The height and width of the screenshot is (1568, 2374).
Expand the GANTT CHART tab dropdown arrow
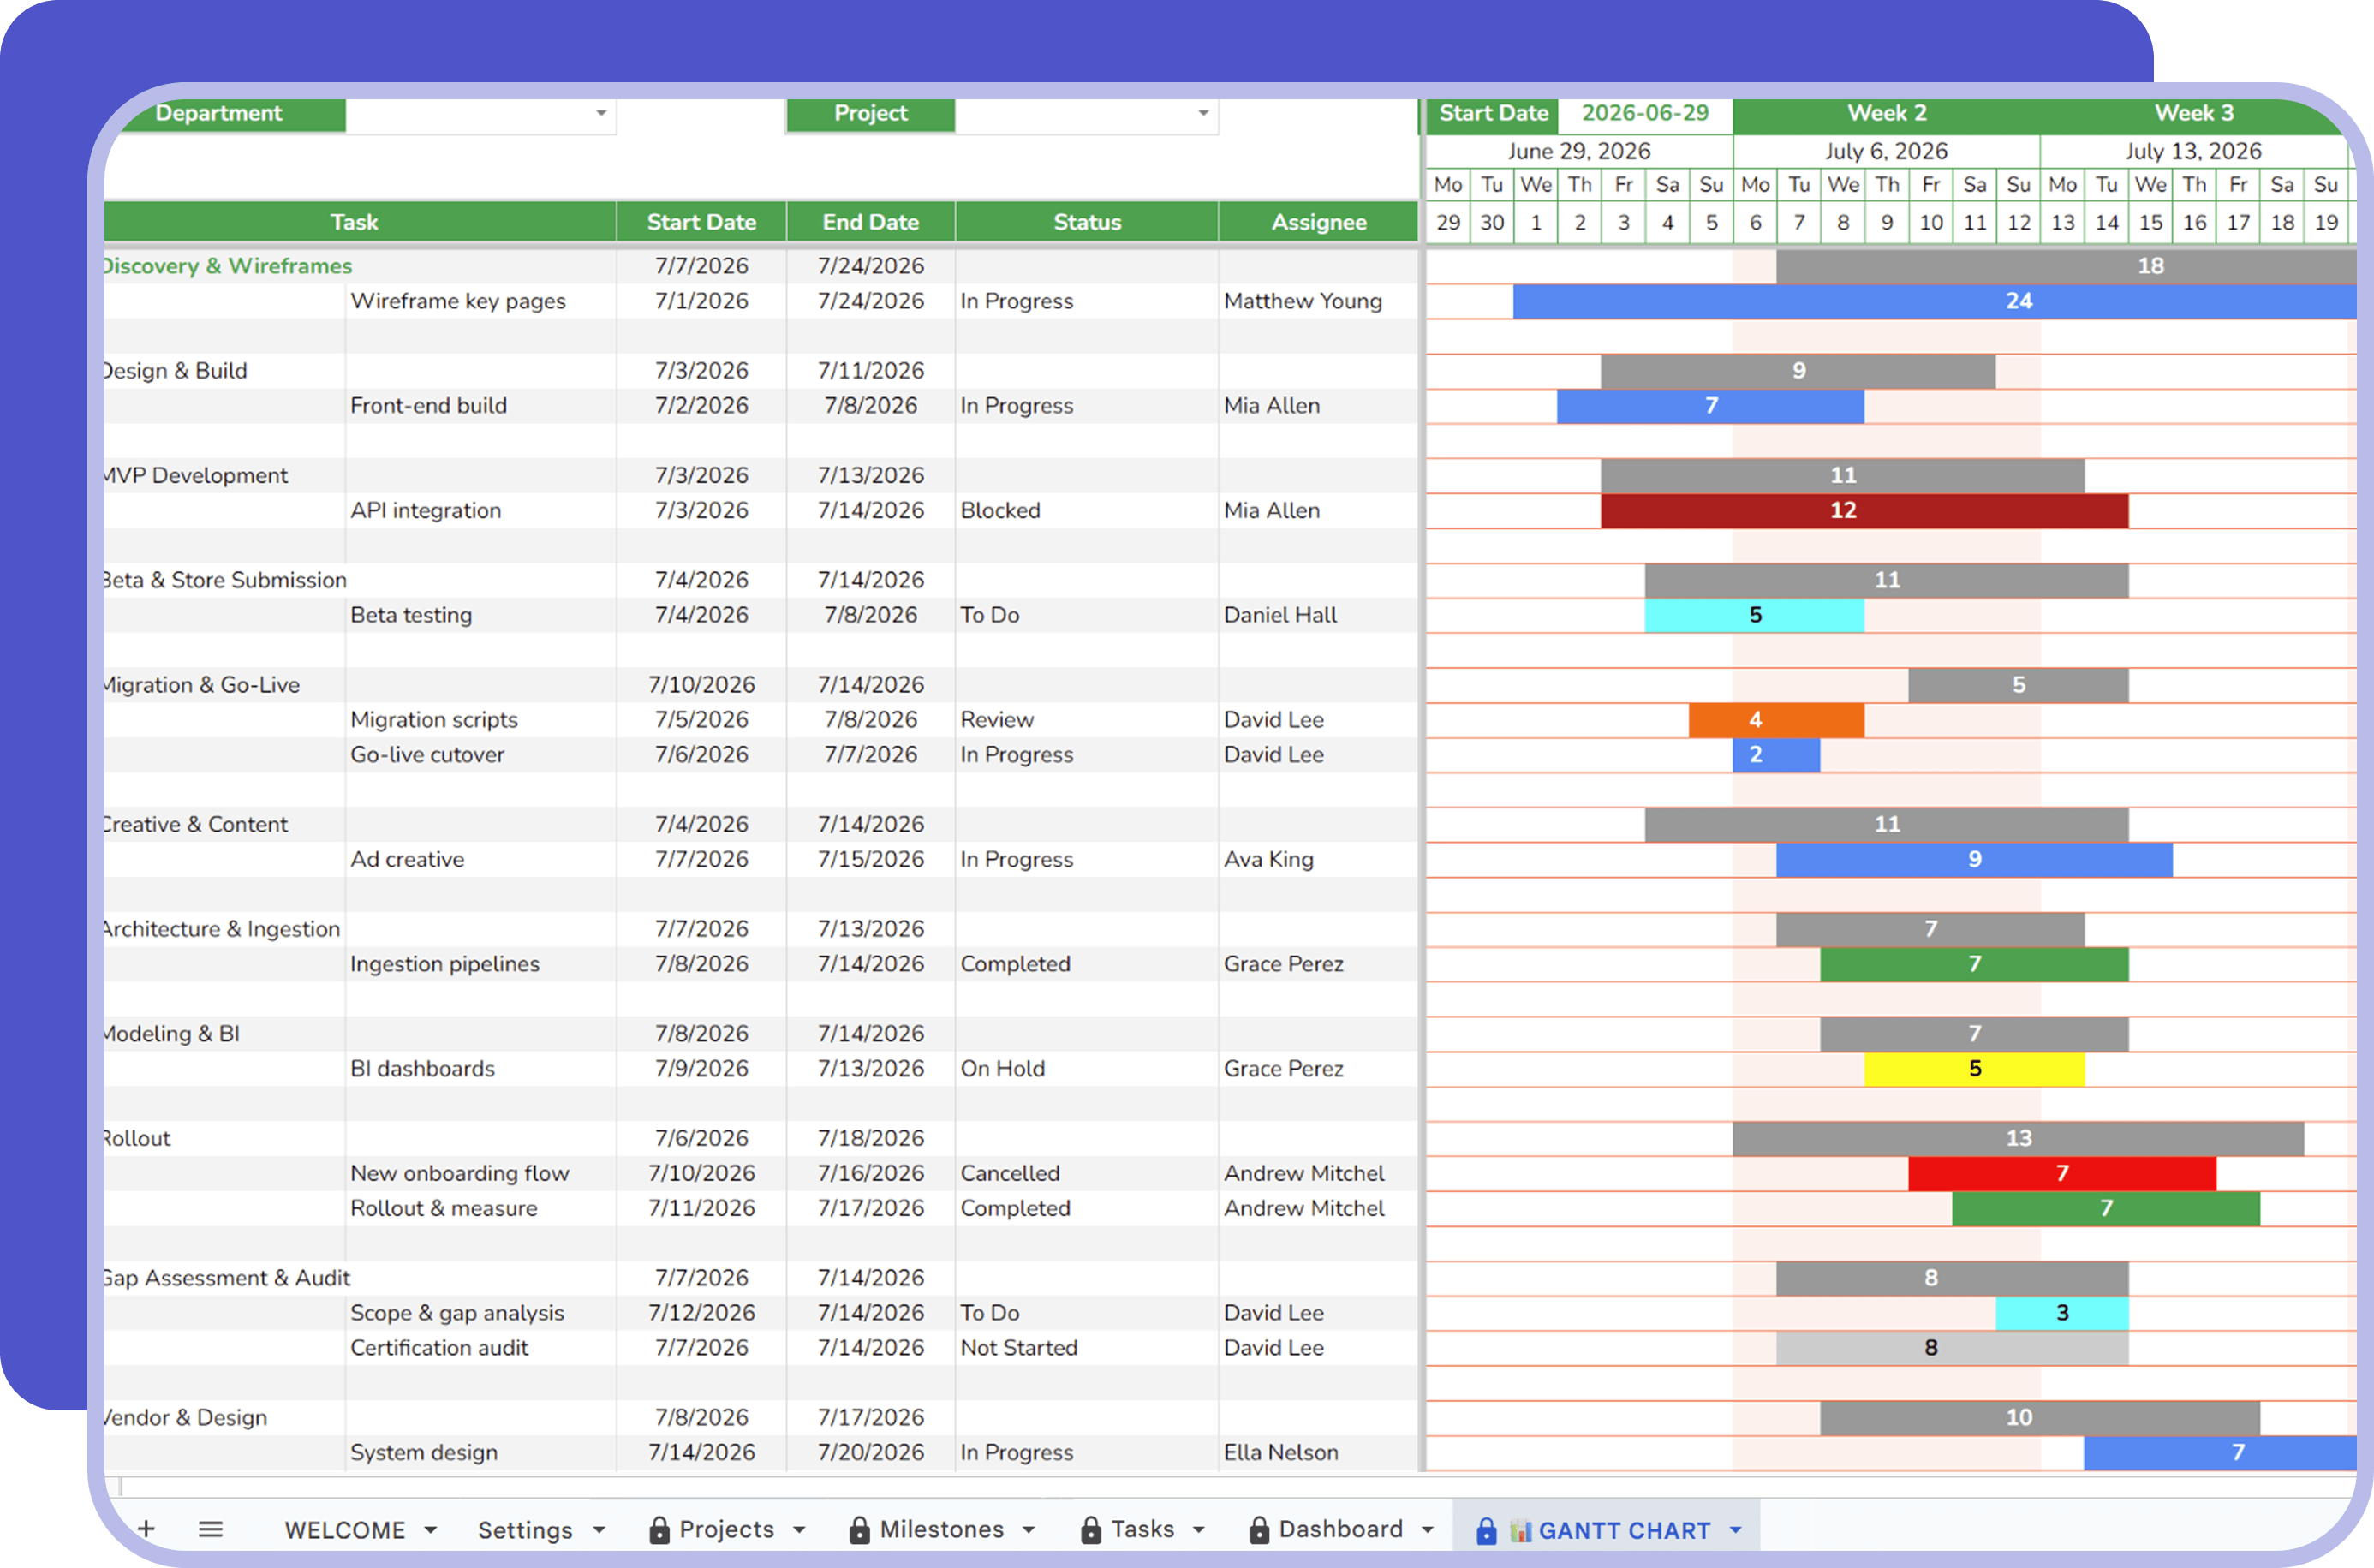coord(1735,1530)
